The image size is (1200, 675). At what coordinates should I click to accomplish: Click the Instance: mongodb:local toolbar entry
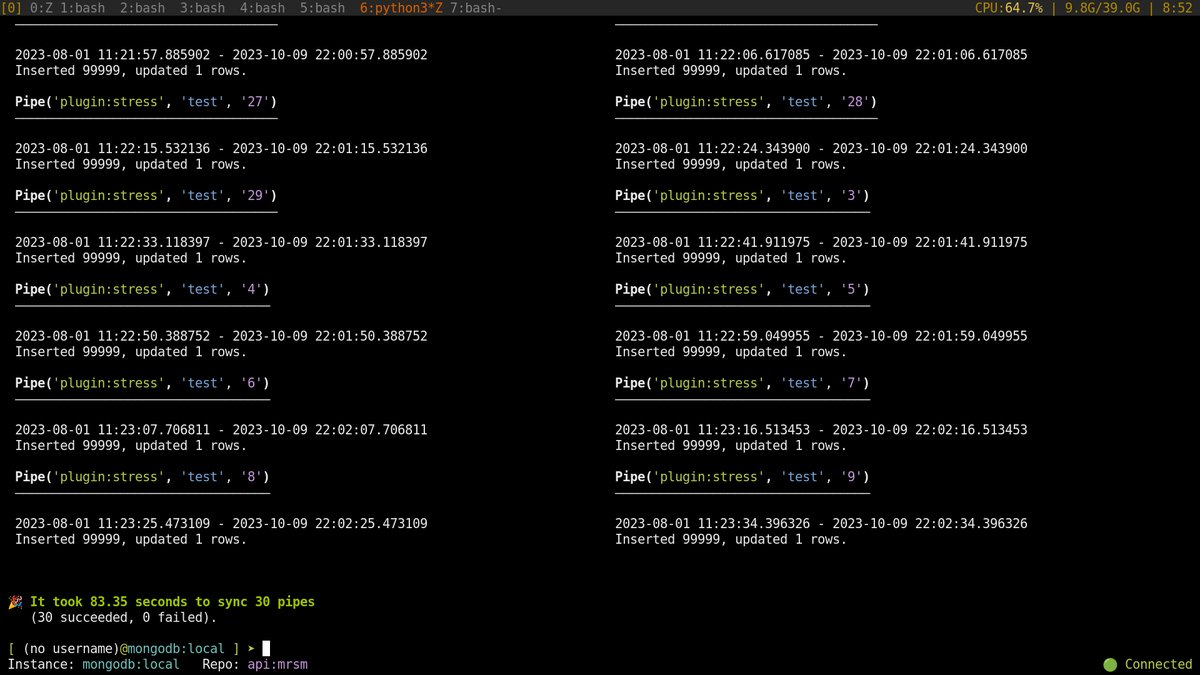click(94, 664)
